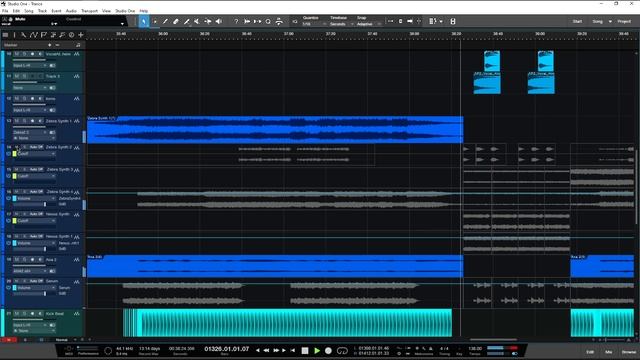The image size is (640, 360).
Task: Click the marker track flag icon
Action: click(x=43, y=35)
